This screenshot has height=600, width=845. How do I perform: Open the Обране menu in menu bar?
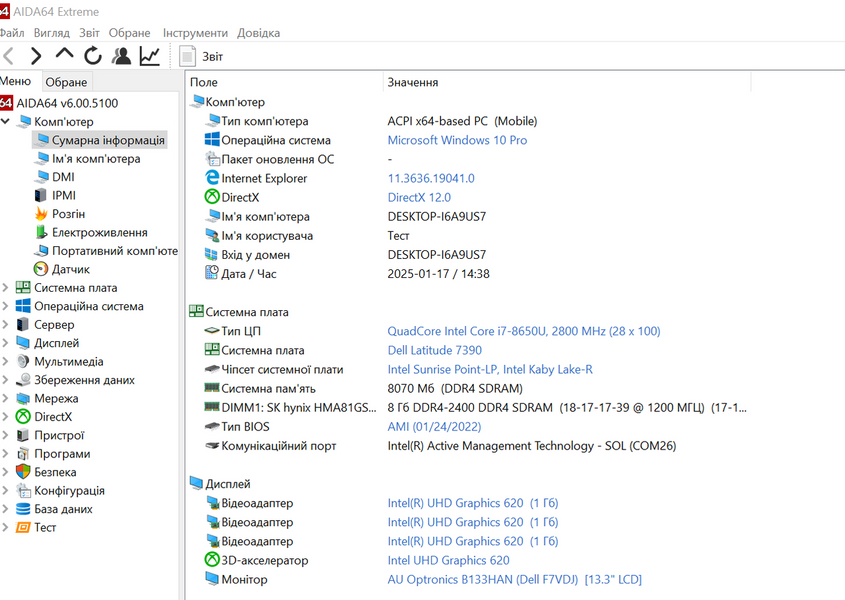point(129,33)
